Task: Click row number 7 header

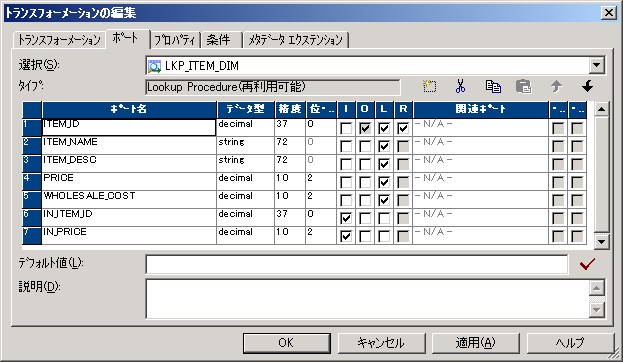Action: [32, 235]
